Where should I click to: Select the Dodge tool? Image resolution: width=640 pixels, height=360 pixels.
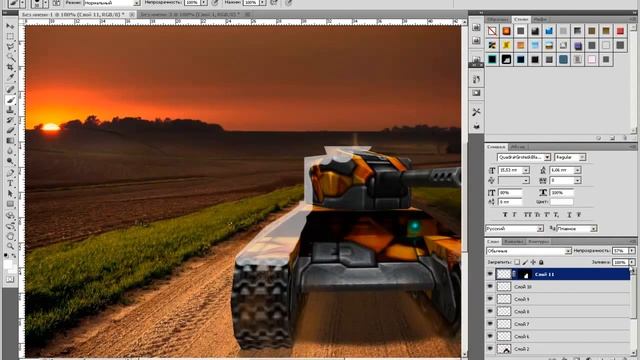point(10,161)
